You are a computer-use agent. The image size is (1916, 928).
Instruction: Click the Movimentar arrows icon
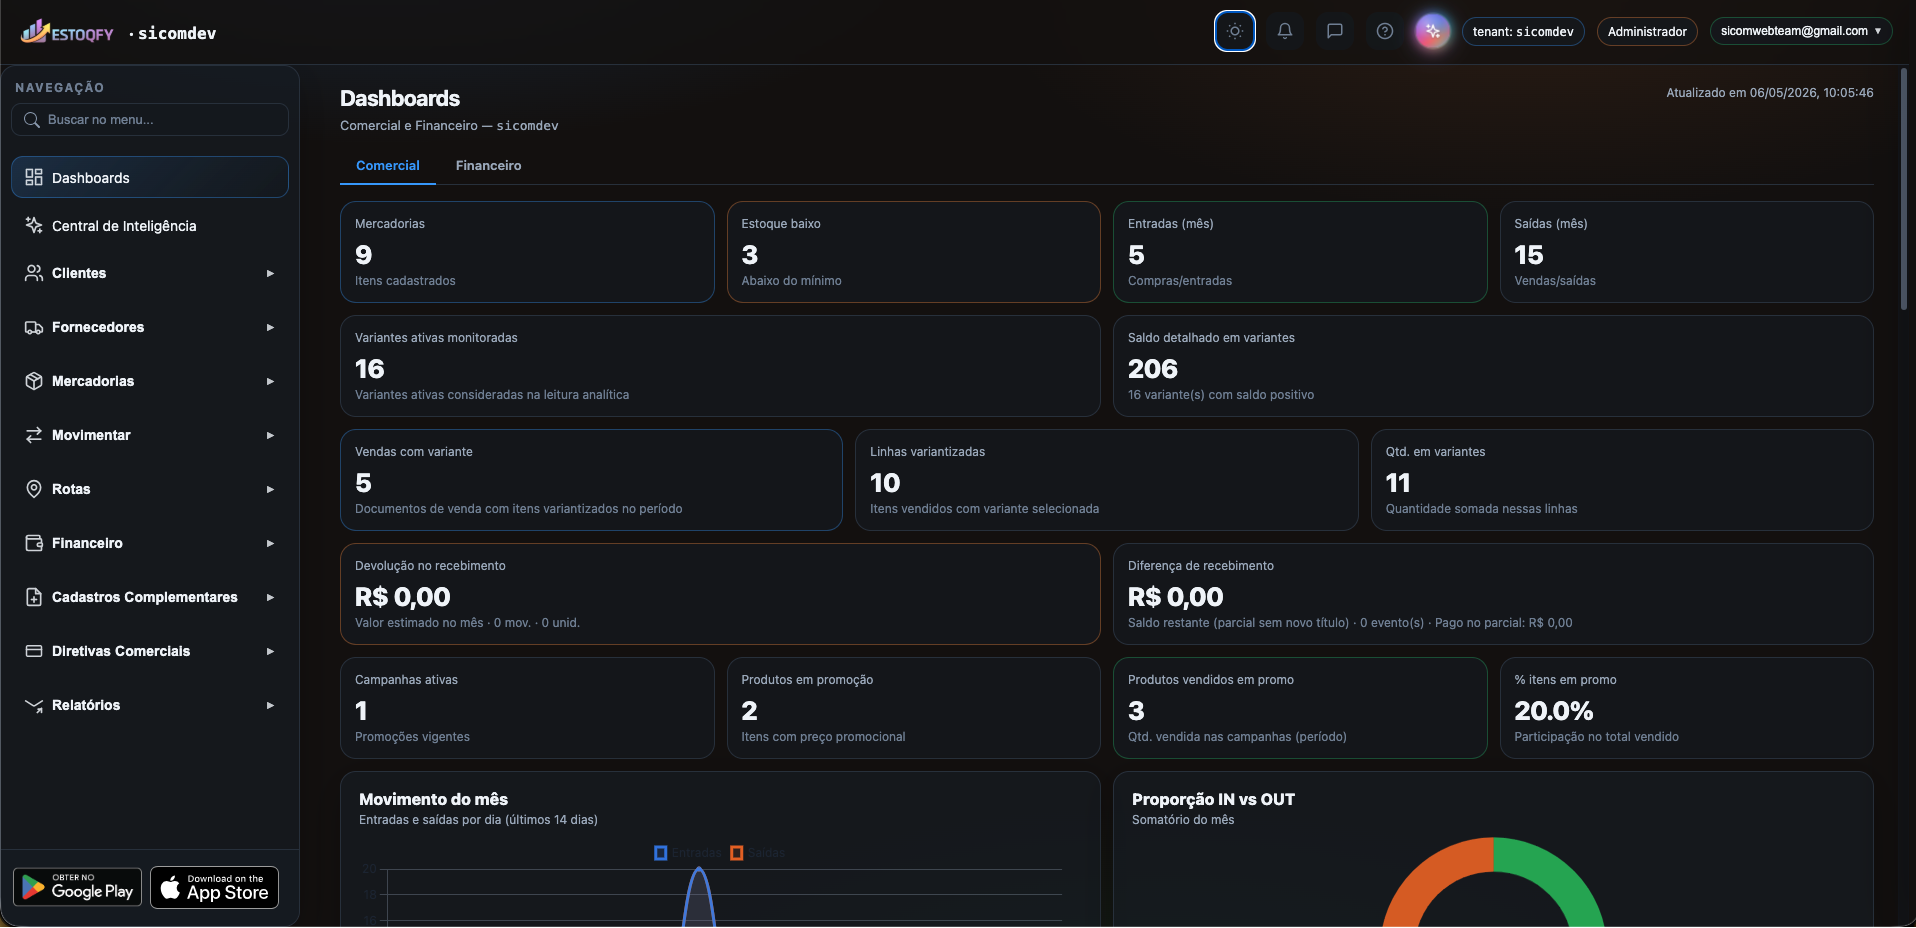coord(34,435)
